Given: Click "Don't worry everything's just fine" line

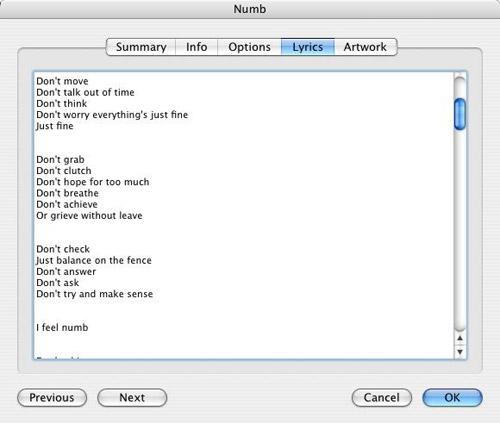Looking at the screenshot, I should (112, 115).
